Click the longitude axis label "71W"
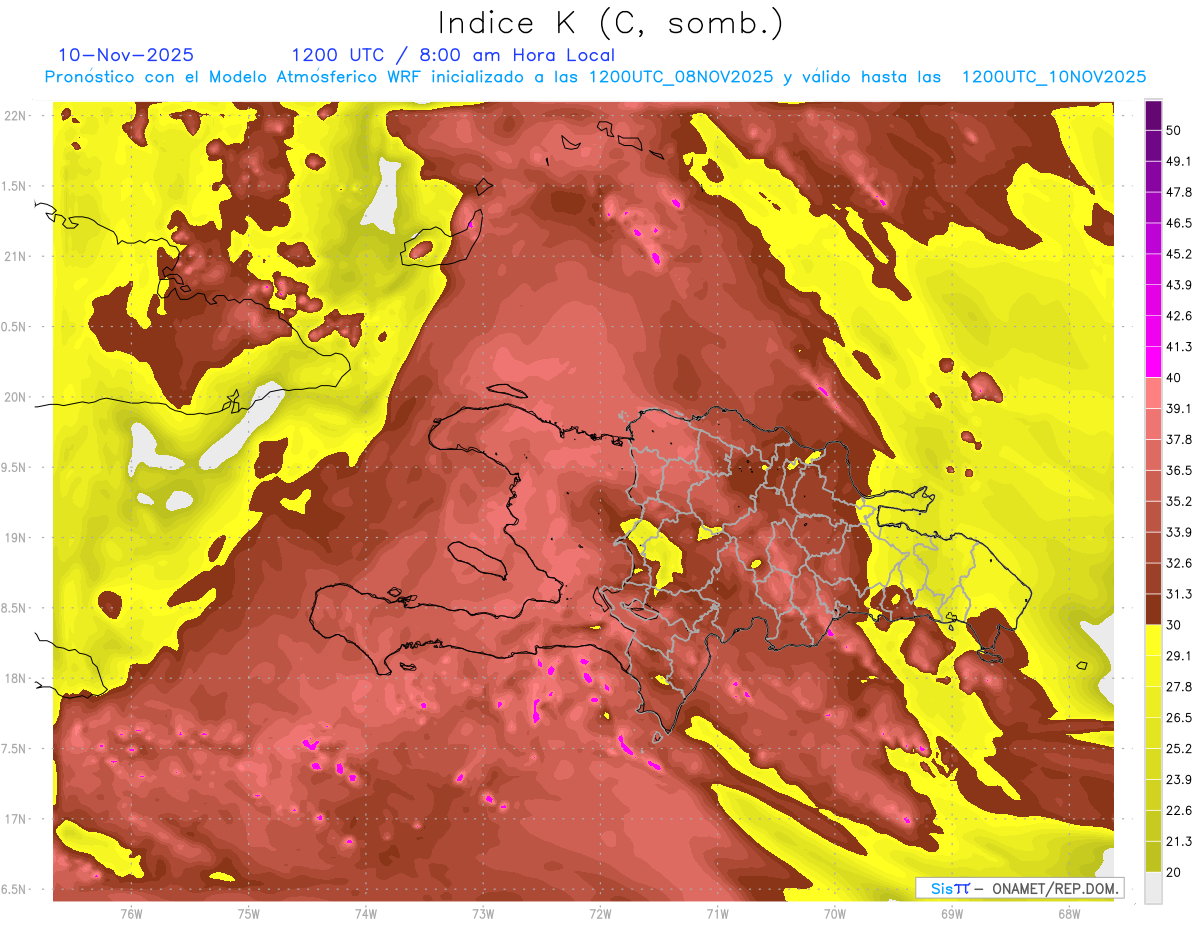Screen dimensions: 1200x927 (717, 913)
